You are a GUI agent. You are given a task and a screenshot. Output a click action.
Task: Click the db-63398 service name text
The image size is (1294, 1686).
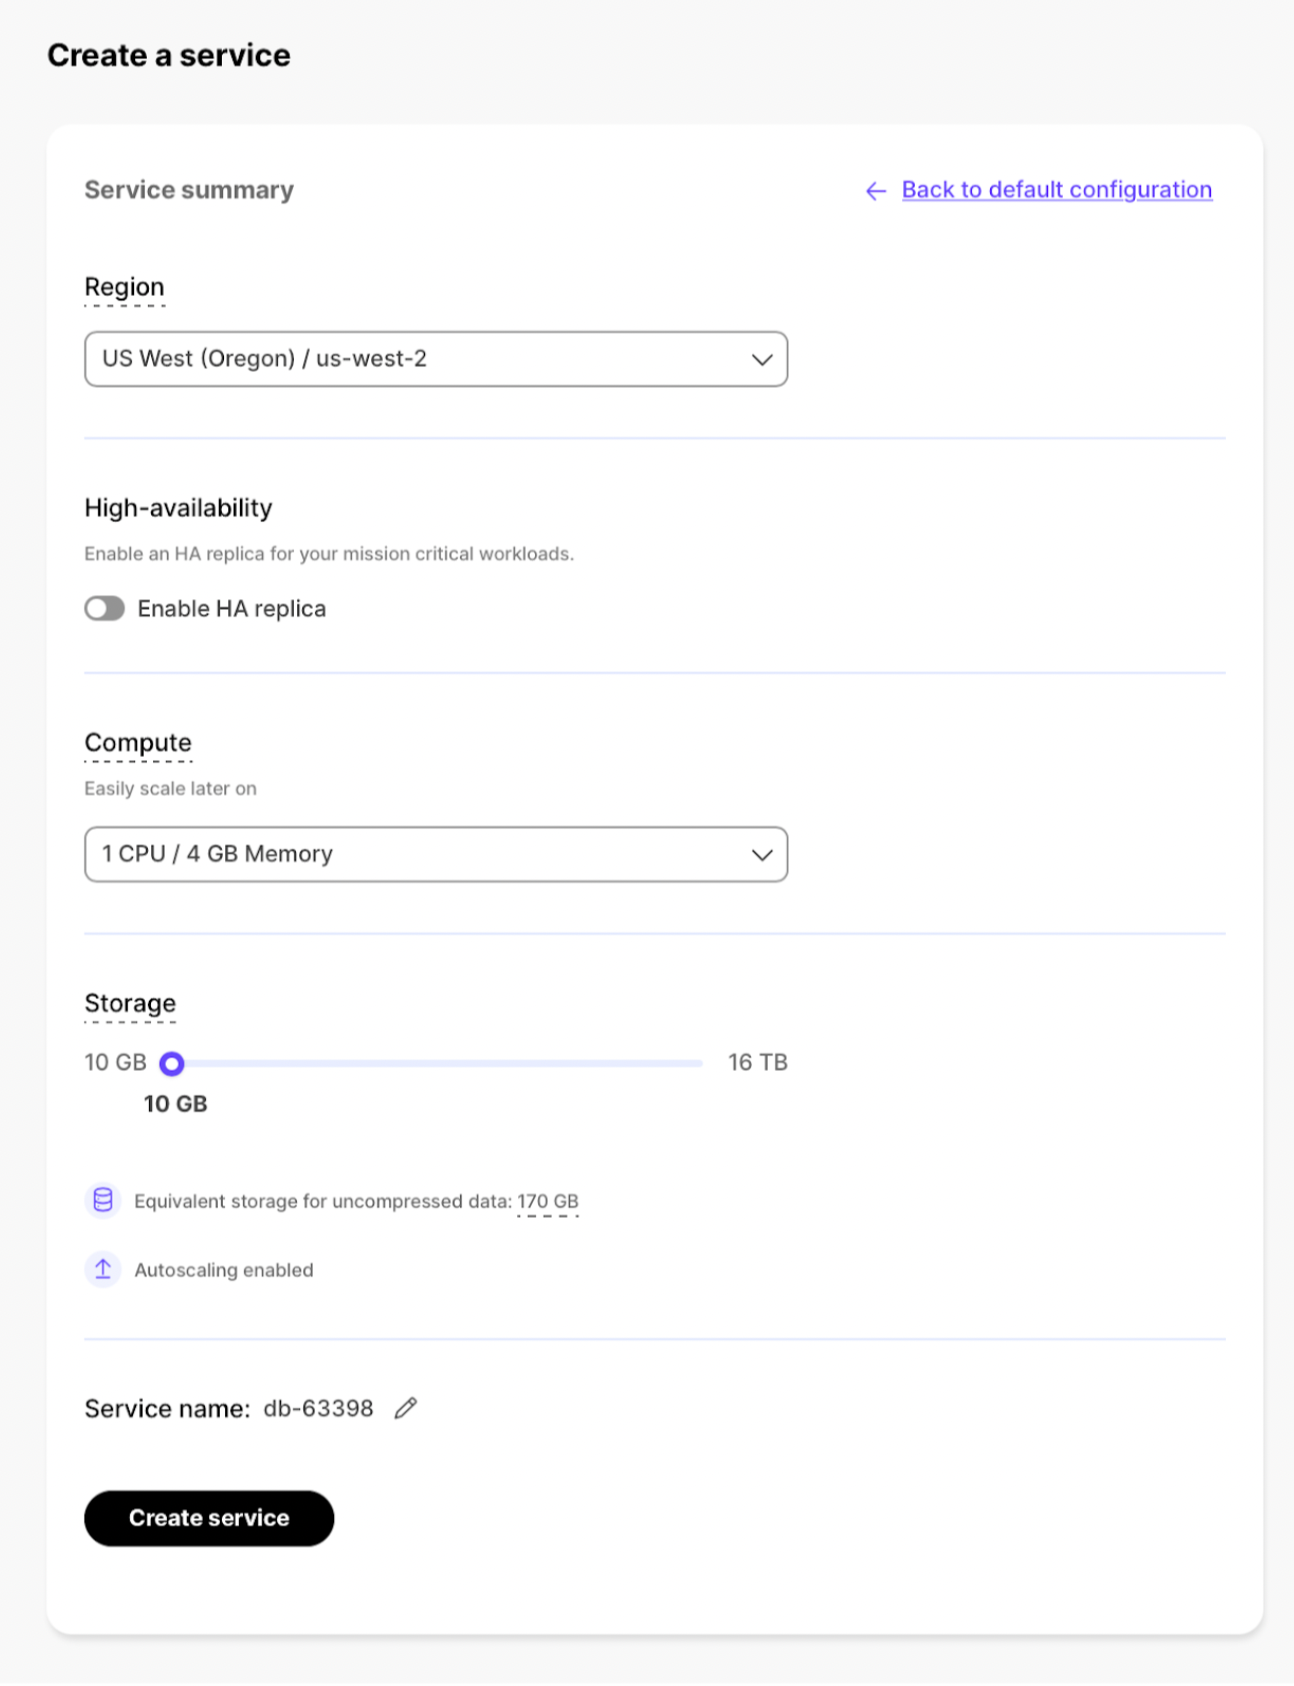click(x=318, y=1409)
